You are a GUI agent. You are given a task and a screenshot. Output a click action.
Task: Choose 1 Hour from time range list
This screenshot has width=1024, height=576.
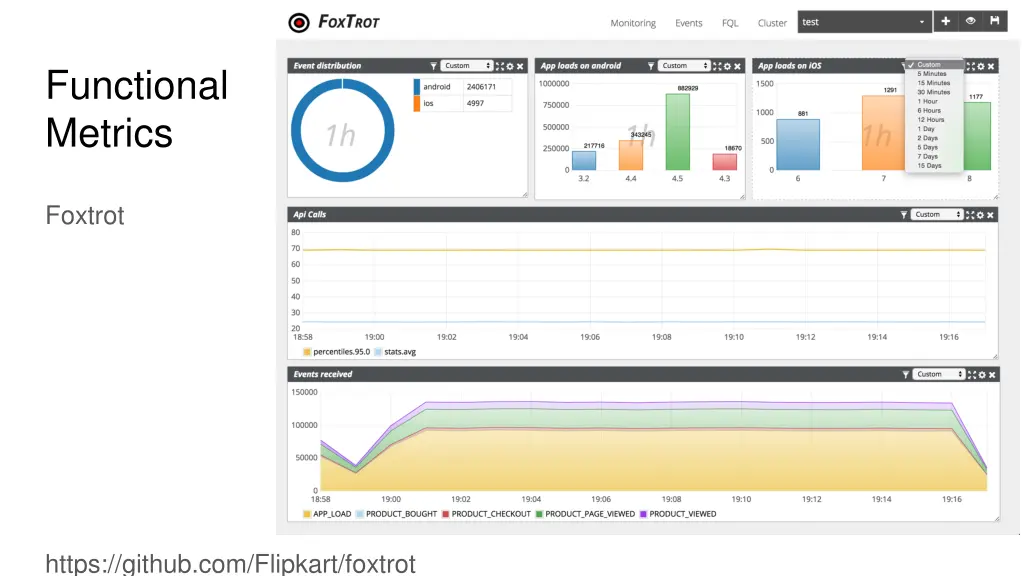pyautogui.click(x=935, y=101)
